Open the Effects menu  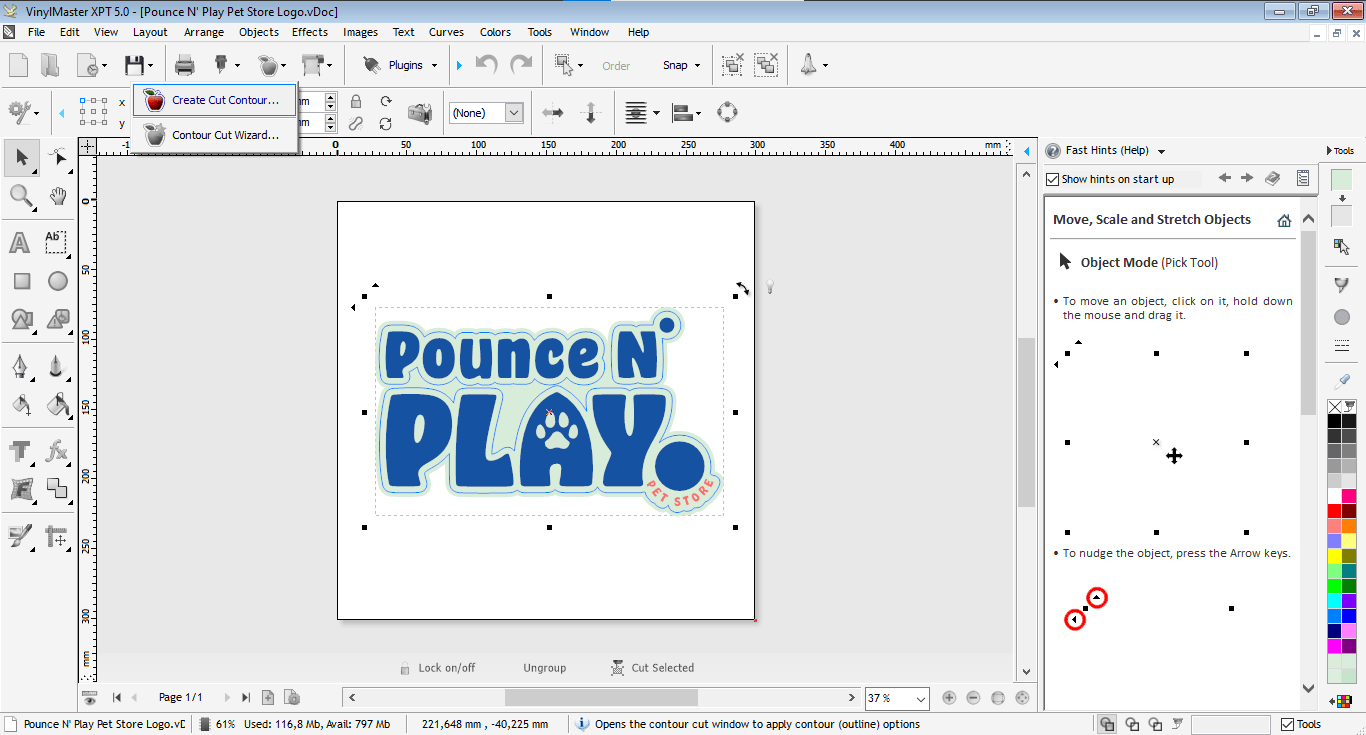(310, 32)
